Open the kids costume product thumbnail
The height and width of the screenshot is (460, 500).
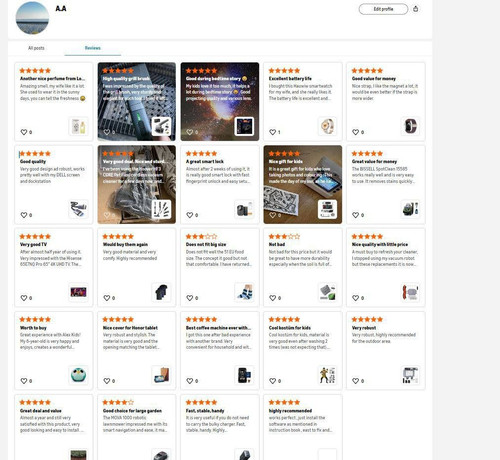pos(327,375)
